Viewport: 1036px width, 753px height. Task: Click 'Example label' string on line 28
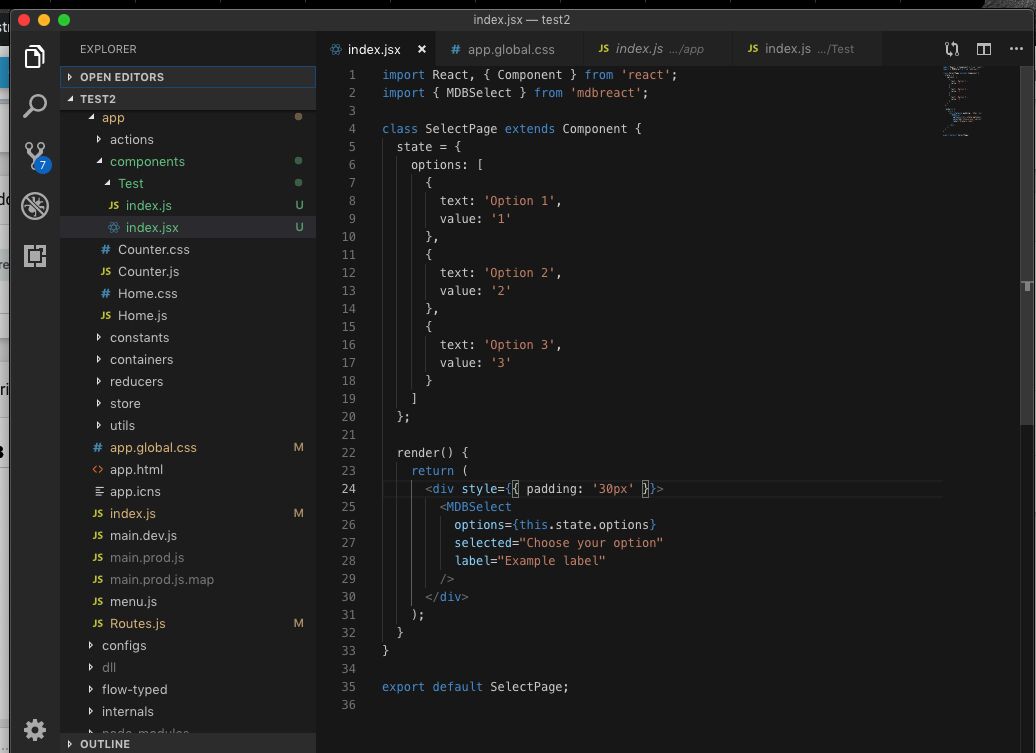tap(551, 561)
